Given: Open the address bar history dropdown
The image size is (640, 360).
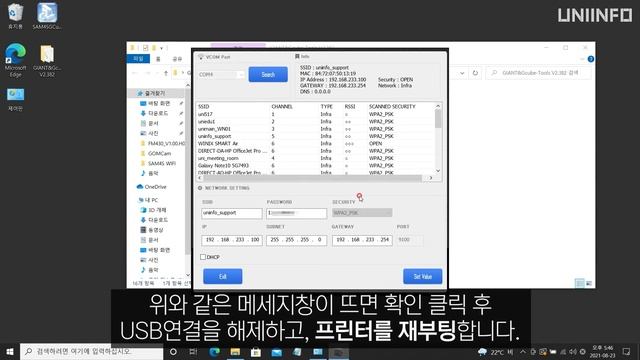Looking at the screenshot, I should pyautogui.click(x=462, y=73).
